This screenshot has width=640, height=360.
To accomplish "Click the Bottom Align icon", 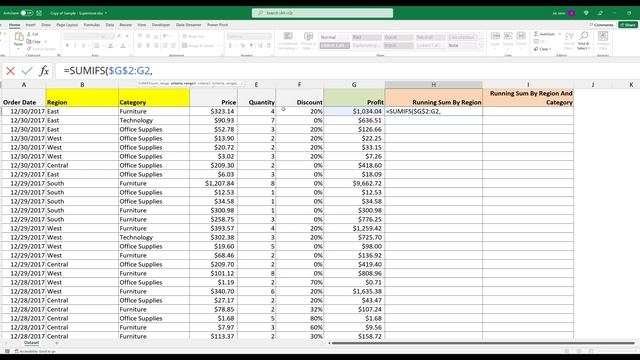I will pos(156,36).
